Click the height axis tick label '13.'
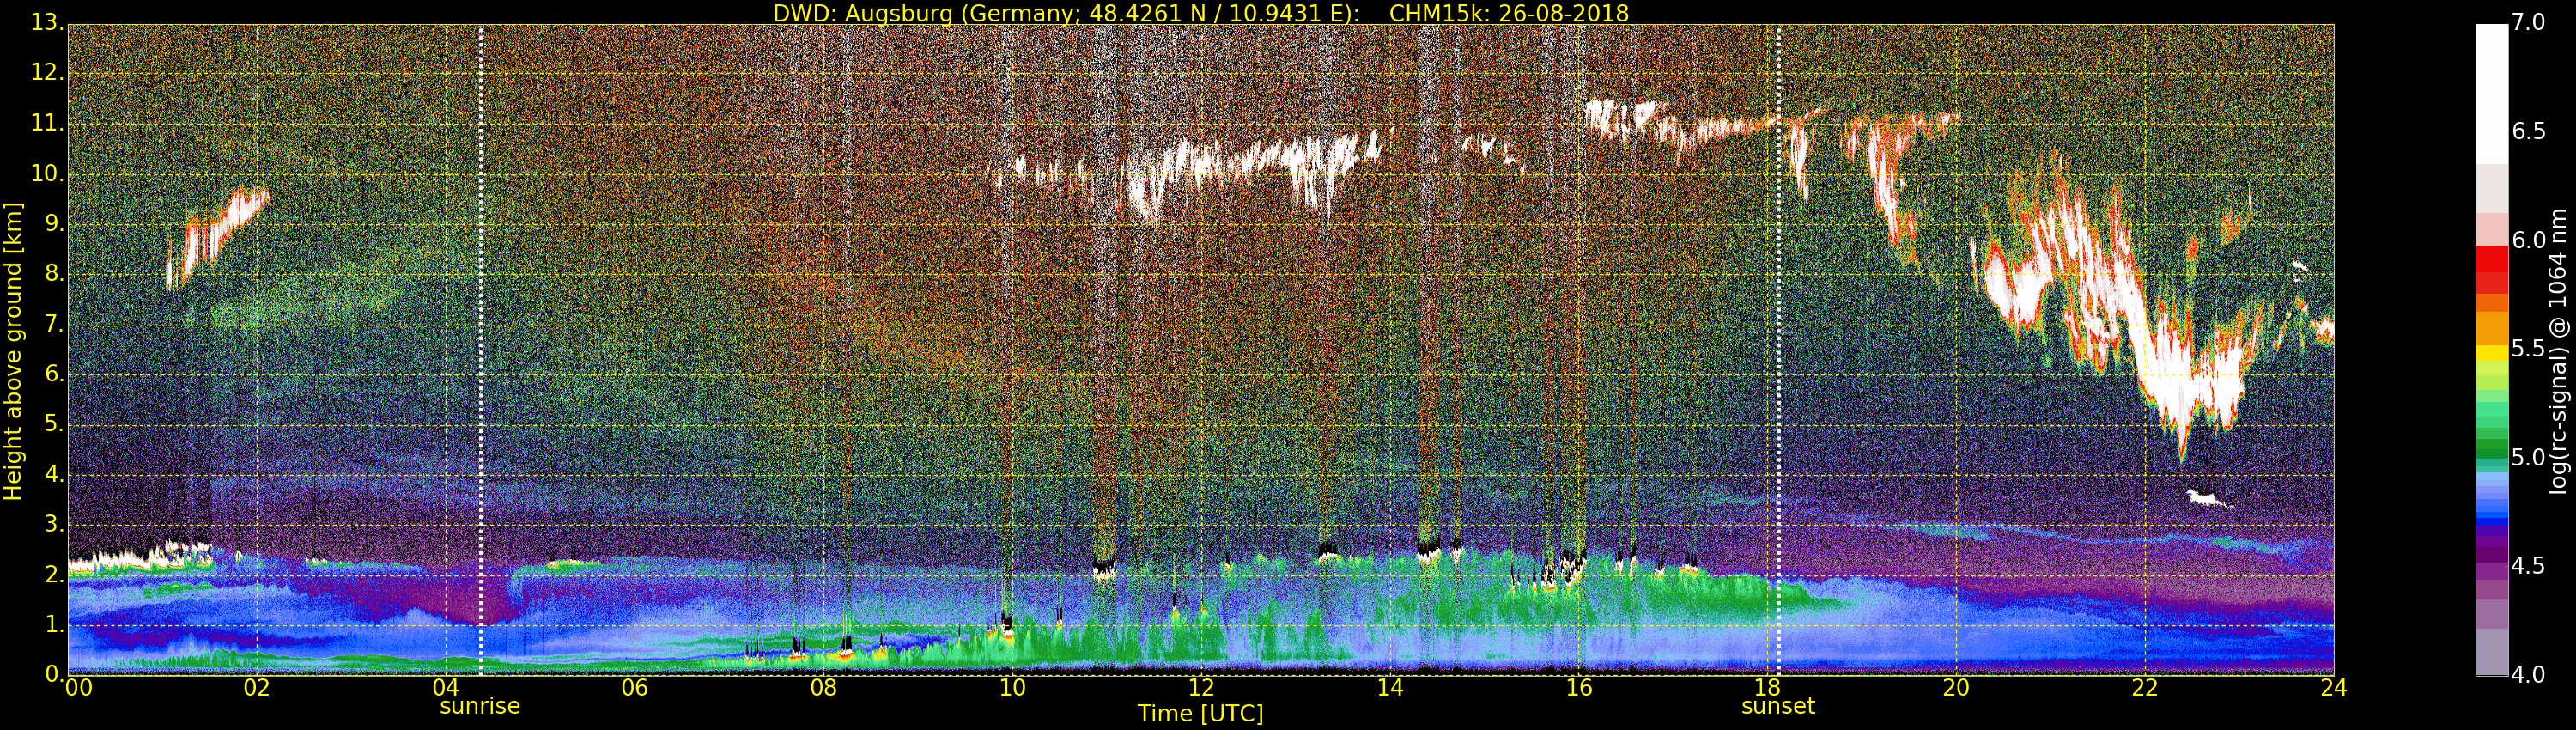This screenshot has height=730, width=2576. click(x=47, y=23)
